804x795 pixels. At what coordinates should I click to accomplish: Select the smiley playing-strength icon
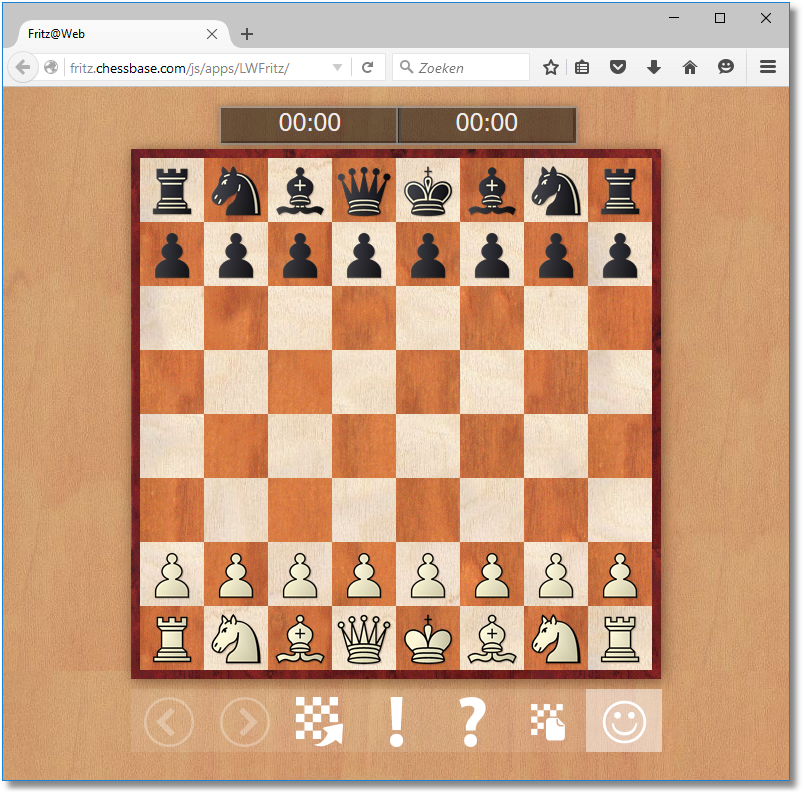tap(624, 720)
